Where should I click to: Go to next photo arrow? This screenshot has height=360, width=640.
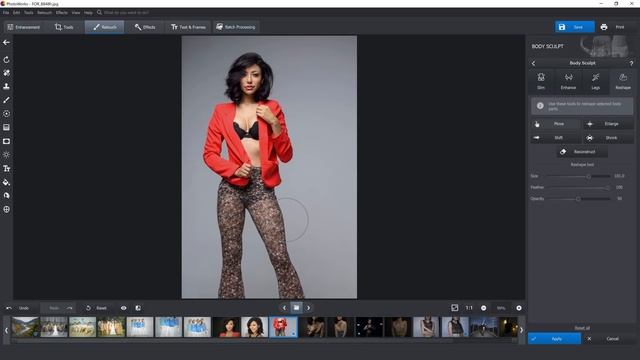(x=309, y=308)
